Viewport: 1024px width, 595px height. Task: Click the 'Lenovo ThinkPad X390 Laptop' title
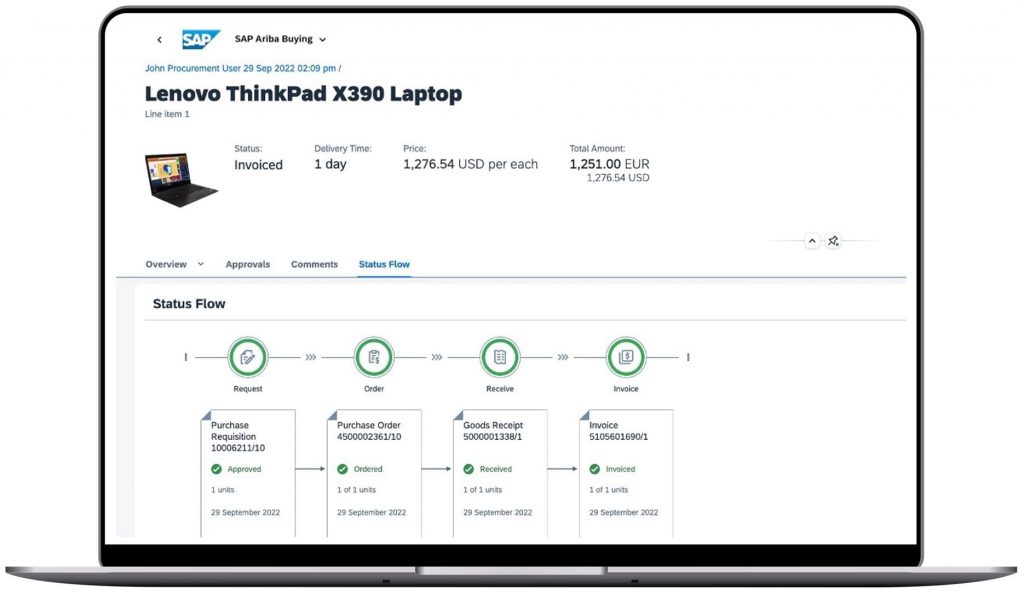[303, 93]
